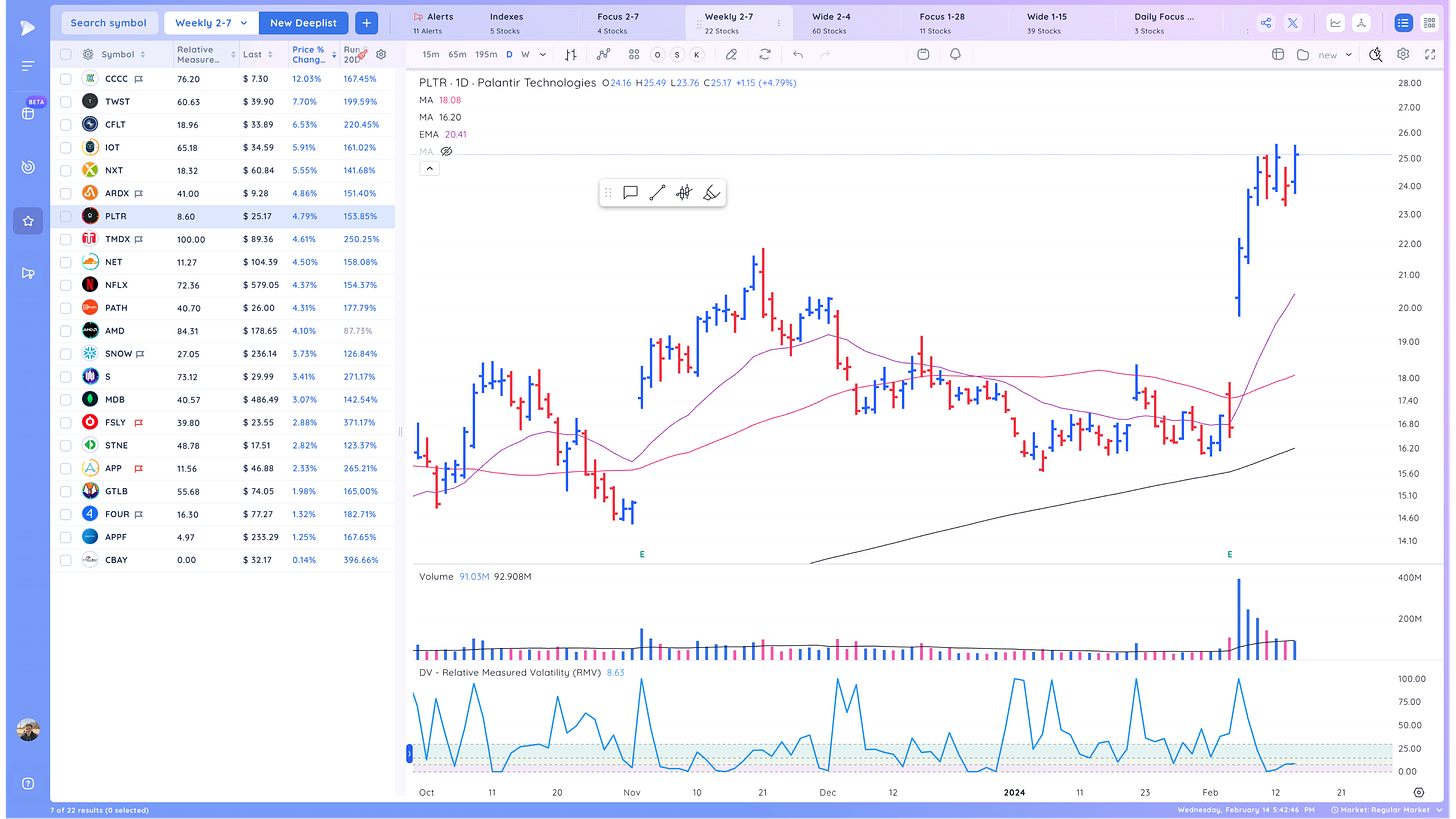Open the Weekly 2-7 deeplist dropdown
Viewport: 1456px width, 819px height.
(211, 22)
